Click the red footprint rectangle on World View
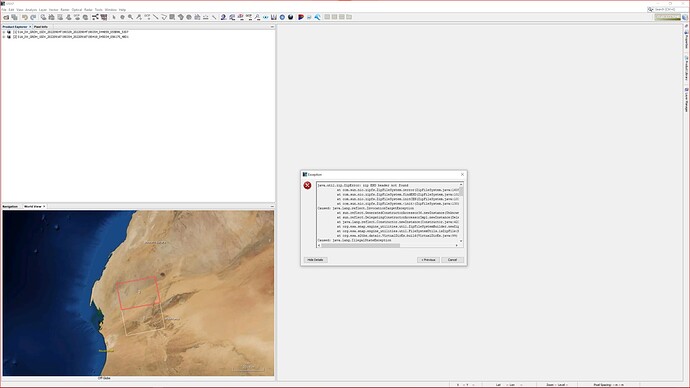 pos(137,293)
